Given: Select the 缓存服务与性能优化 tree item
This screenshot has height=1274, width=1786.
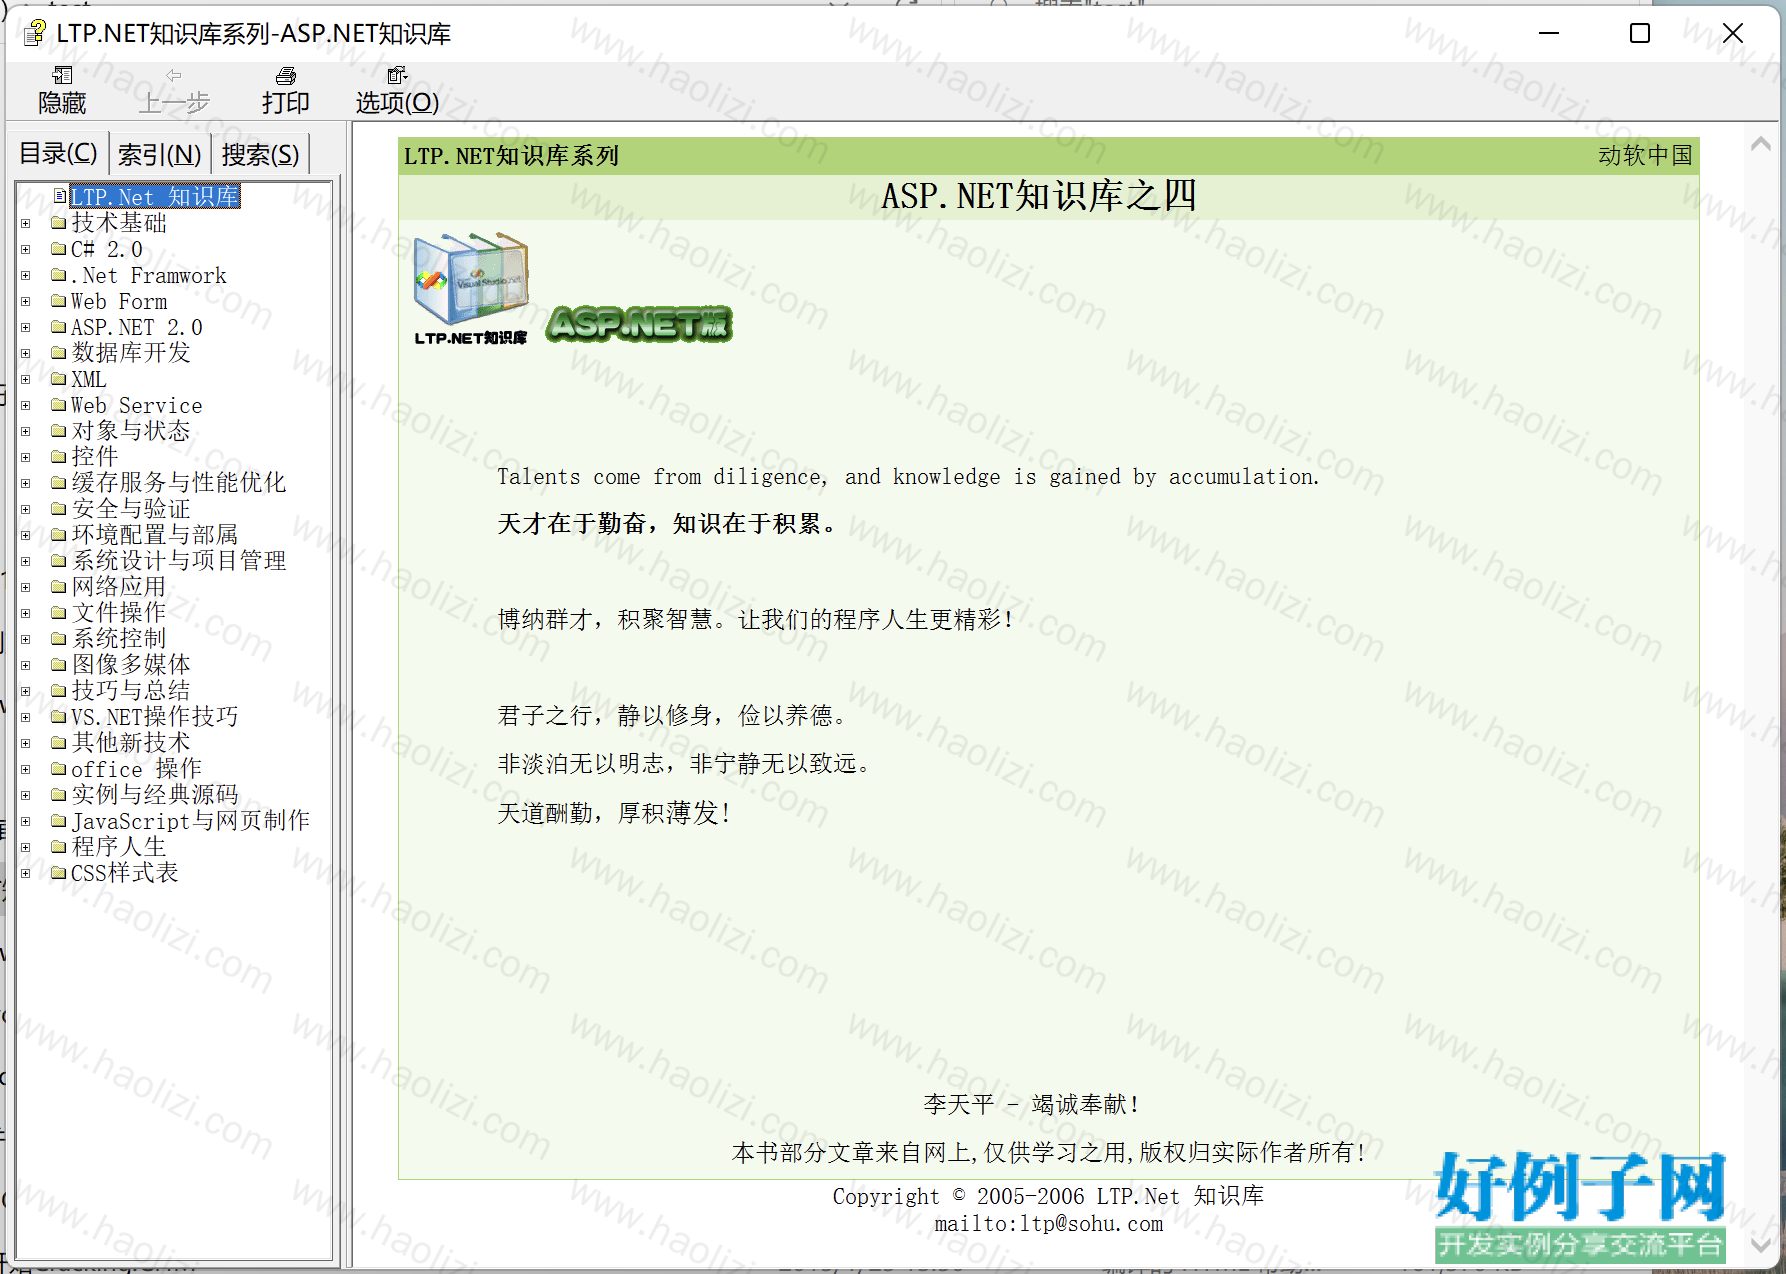Looking at the screenshot, I should click(179, 483).
